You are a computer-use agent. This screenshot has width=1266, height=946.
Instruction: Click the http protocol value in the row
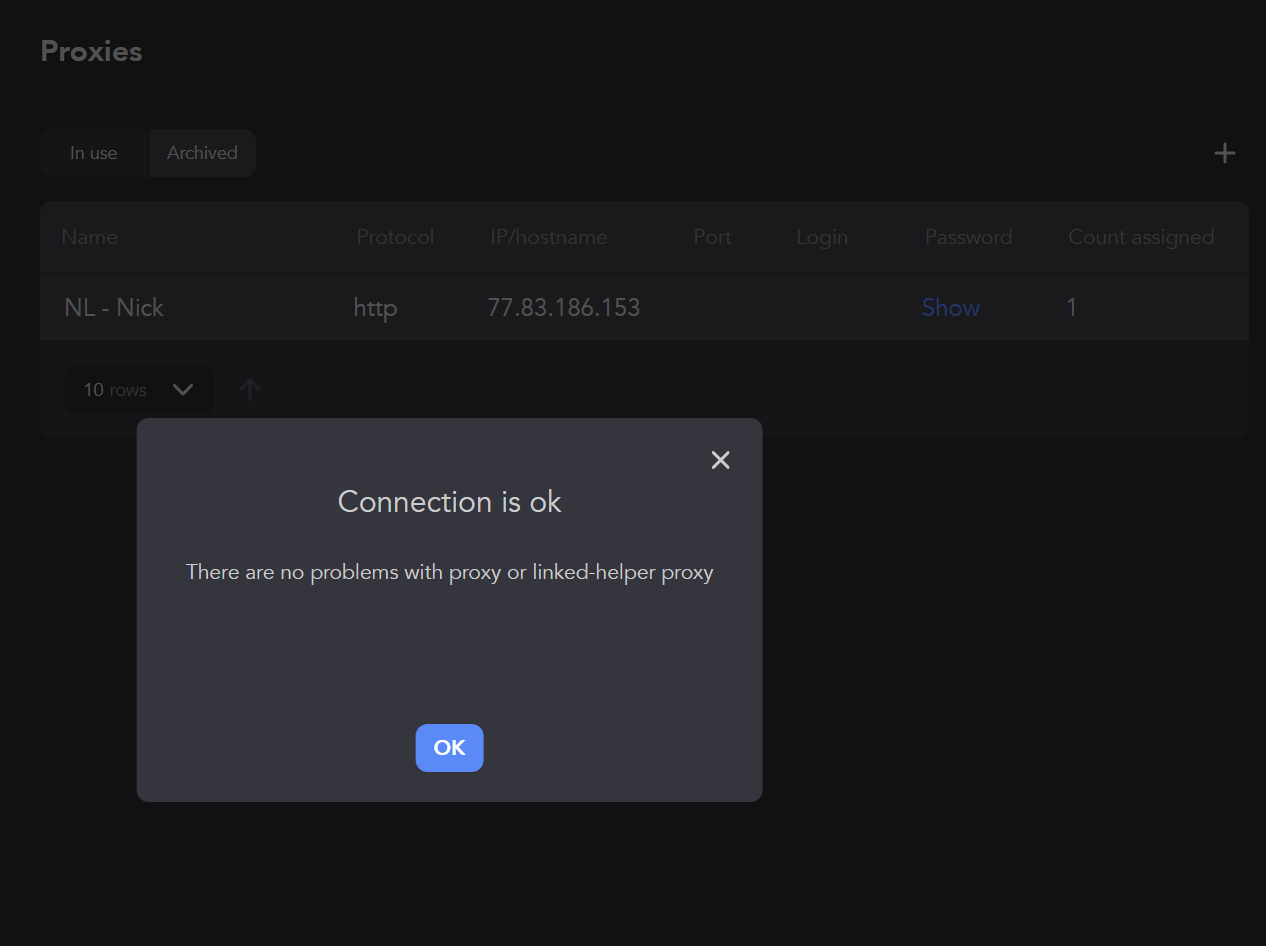(x=374, y=307)
